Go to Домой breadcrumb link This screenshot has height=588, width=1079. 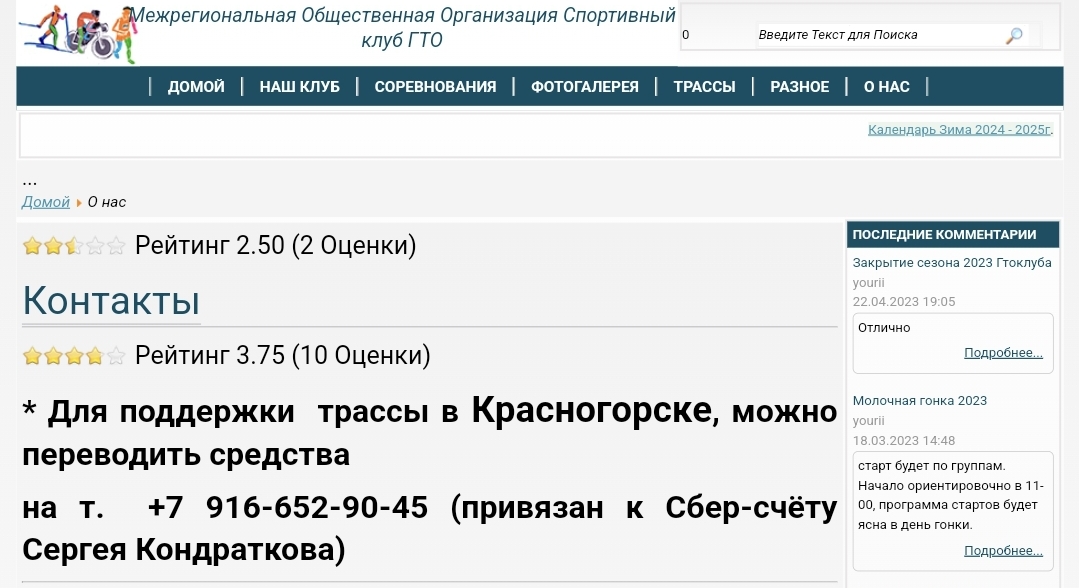pyautogui.click(x=45, y=202)
